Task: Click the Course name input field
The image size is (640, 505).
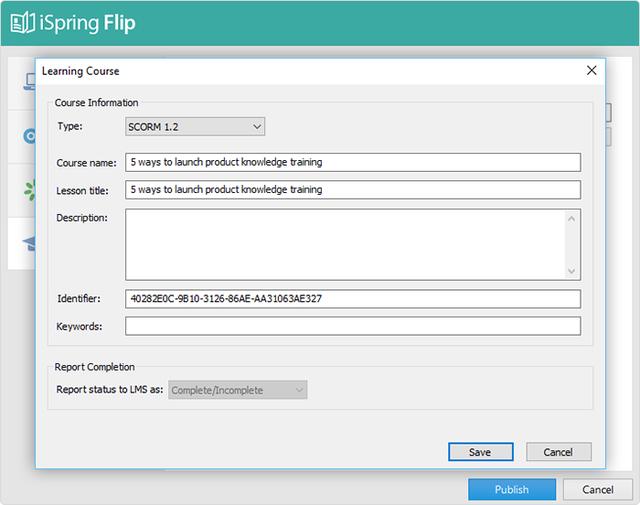Action: [353, 162]
